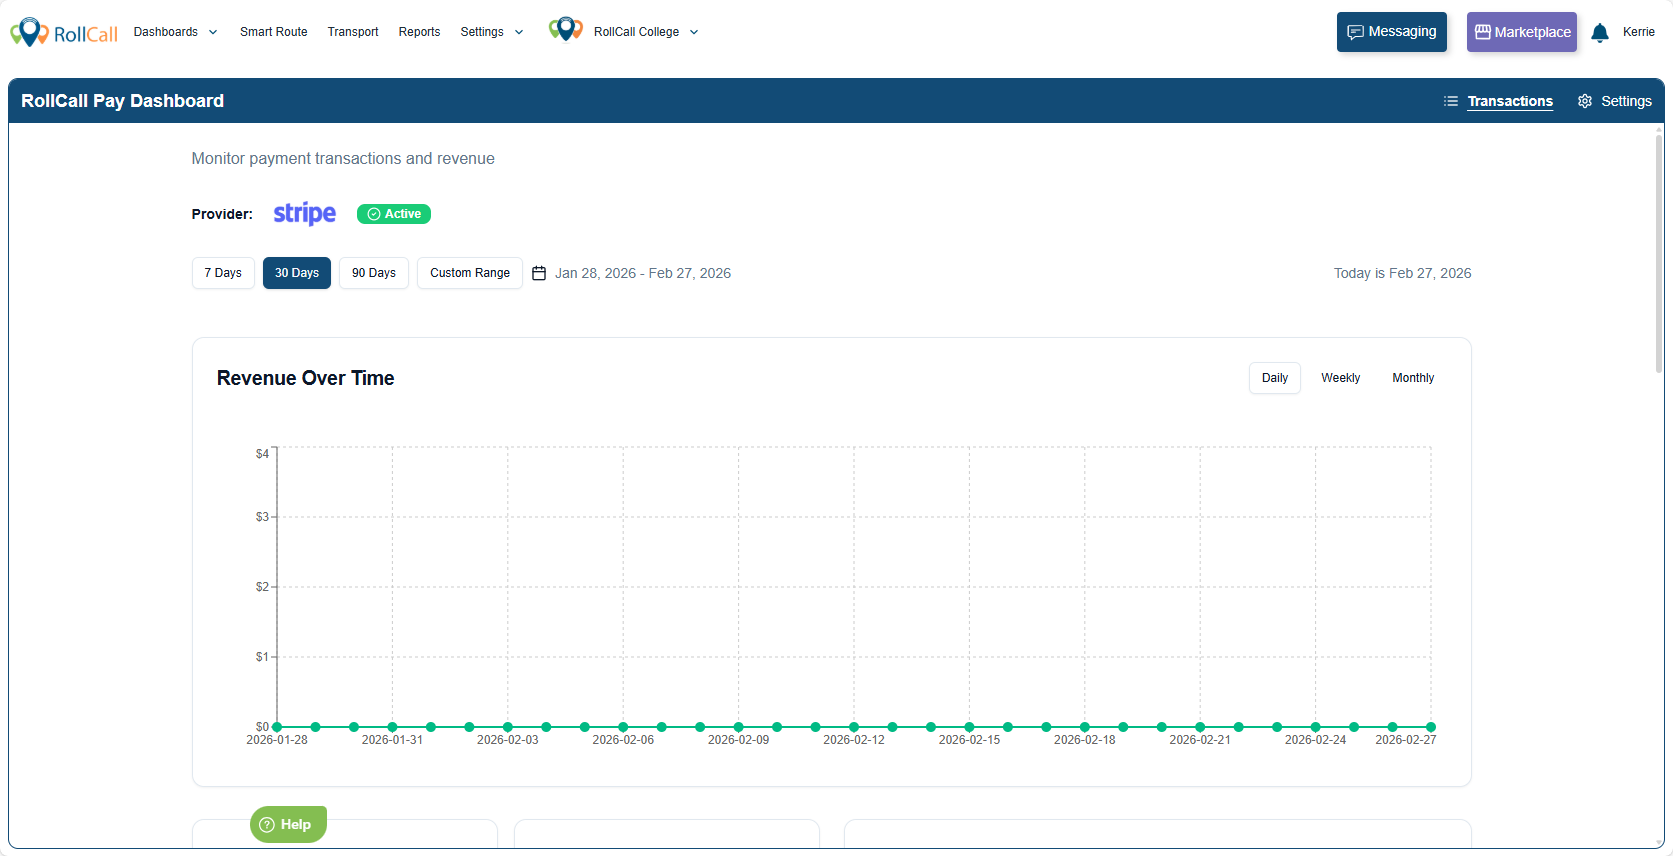Screen dimensions: 1673x856
Task: Expand the Dashboards dropdown menu
Action: (x=175, y=32)
